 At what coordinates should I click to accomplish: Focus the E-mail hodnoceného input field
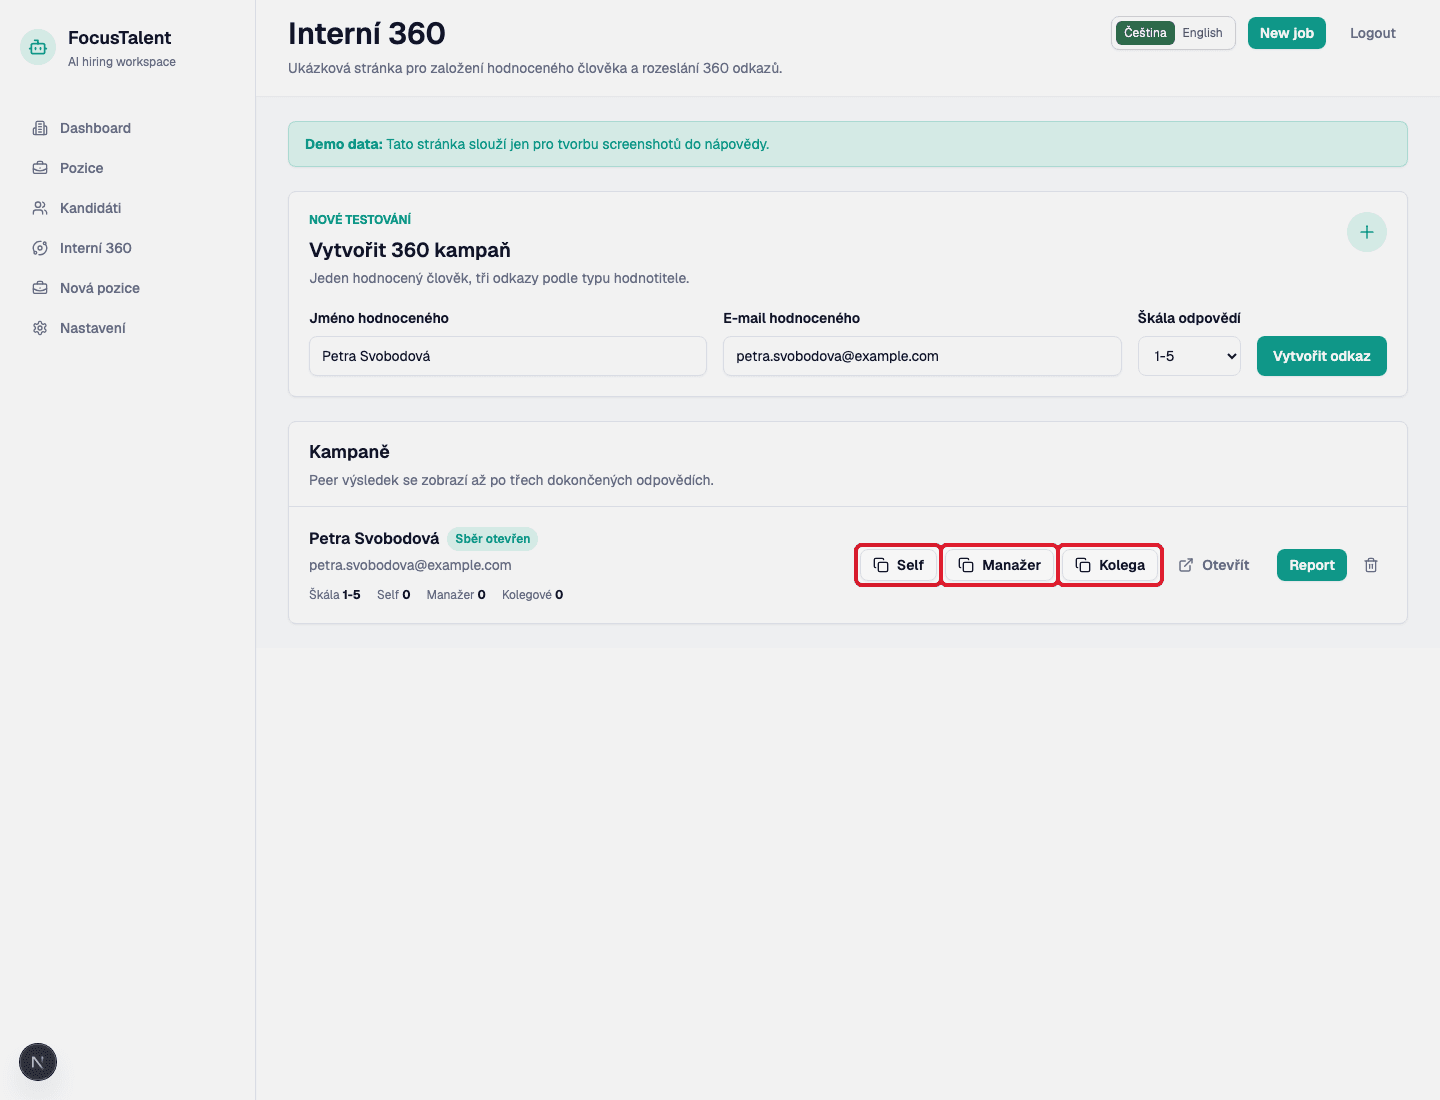(922, 356)
